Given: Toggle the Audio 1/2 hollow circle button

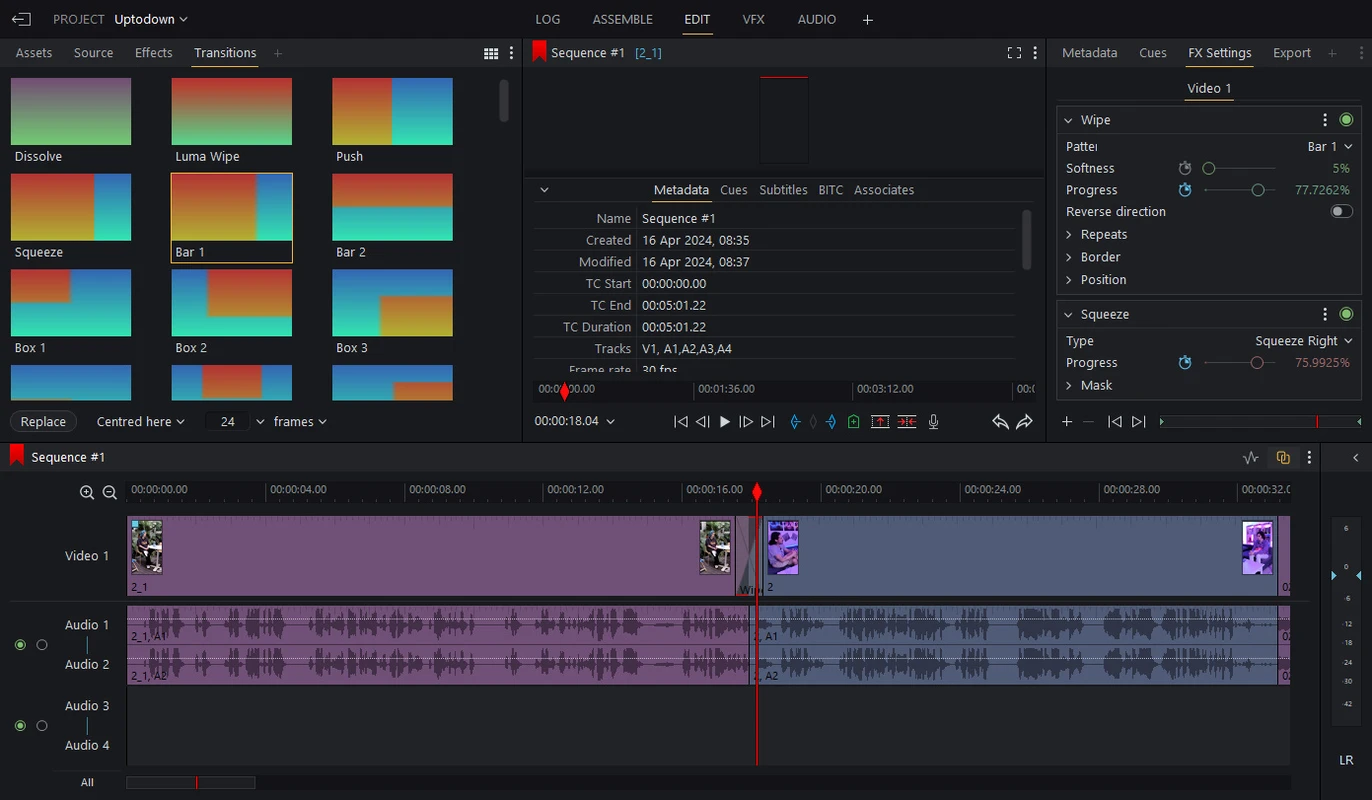Looking at the screenshot, I should coord(42,645).
